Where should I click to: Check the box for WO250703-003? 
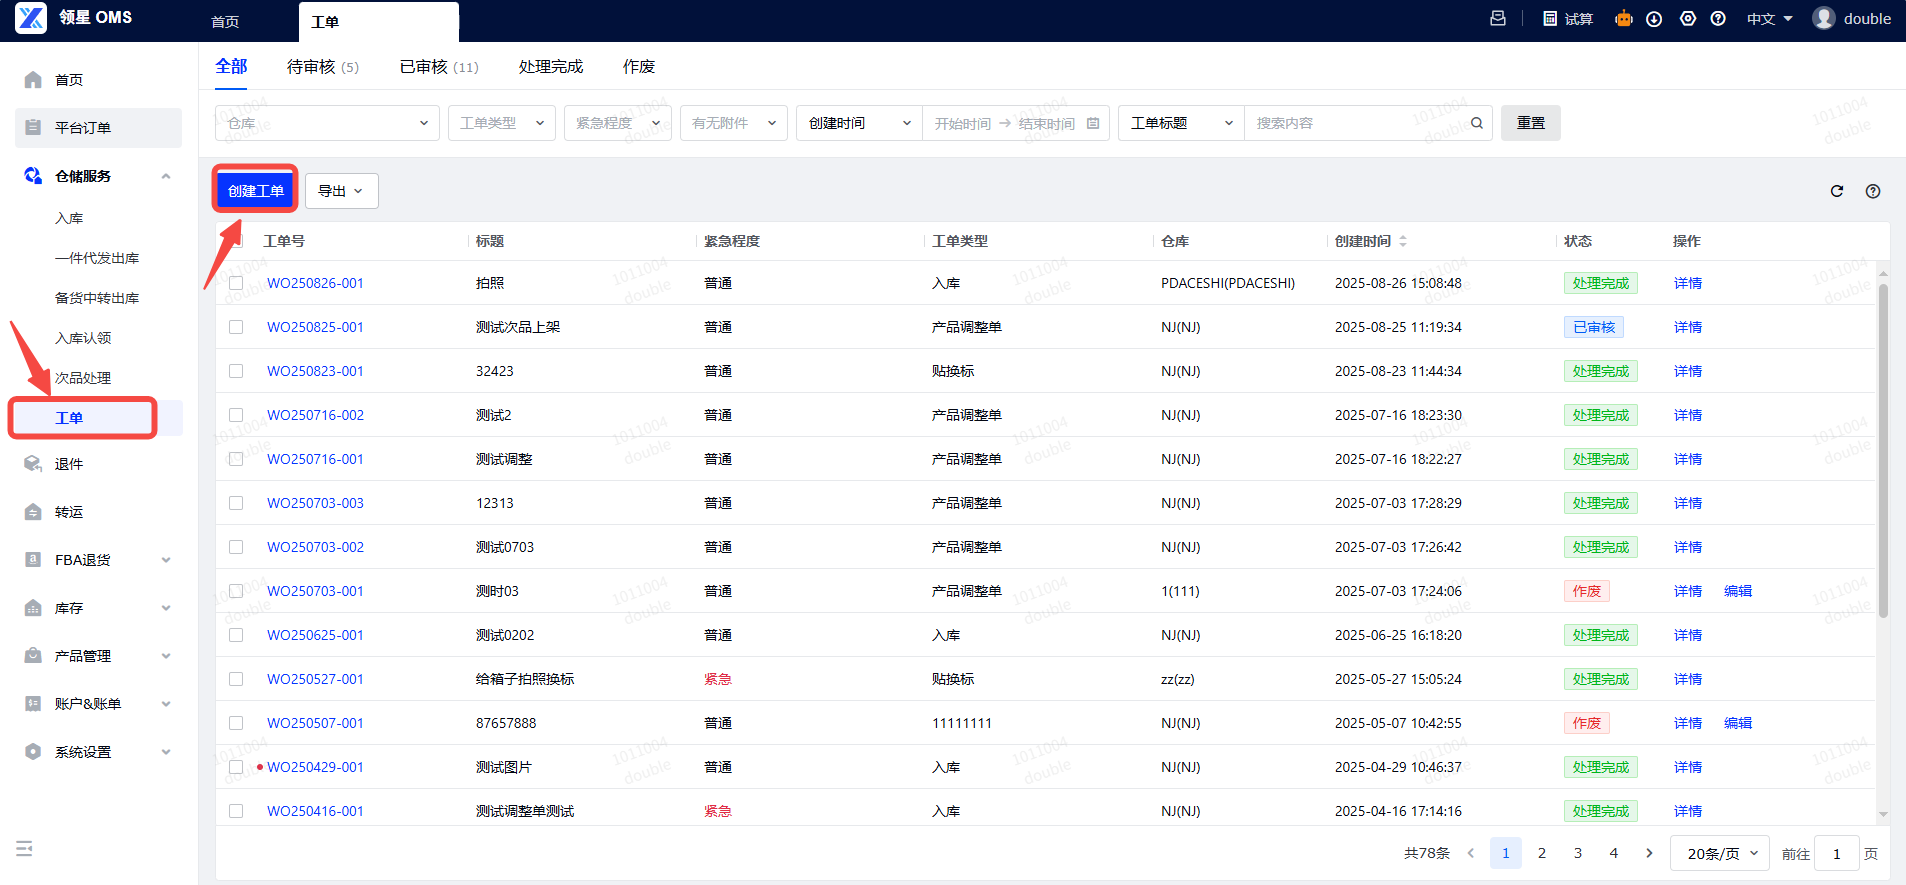(x=236, y=503)
